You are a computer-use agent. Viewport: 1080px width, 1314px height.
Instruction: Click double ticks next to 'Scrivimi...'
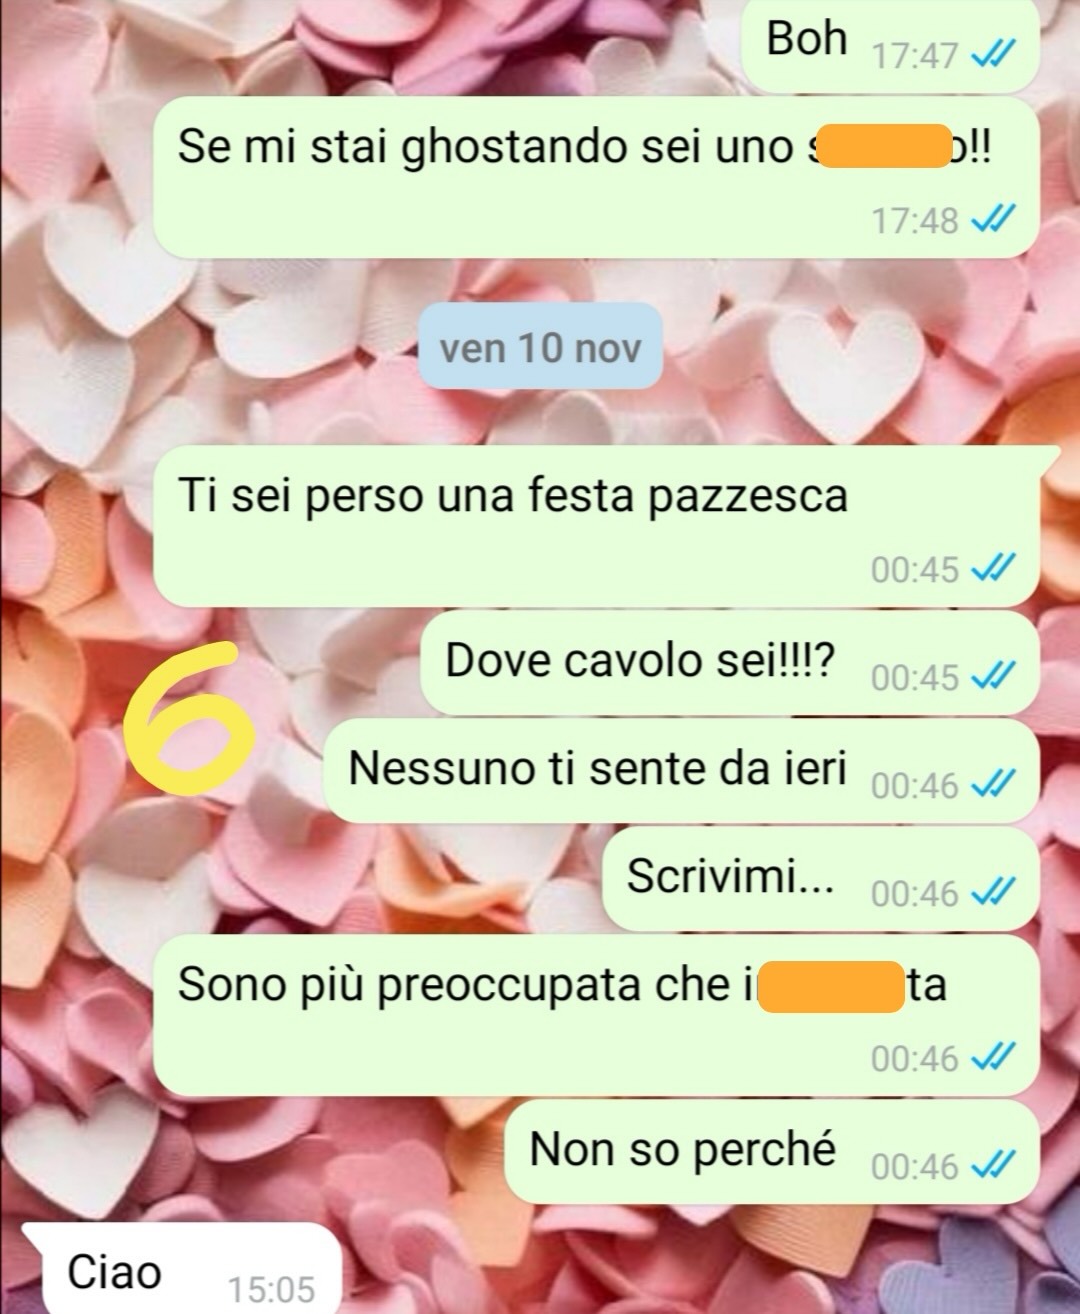click(994, 893)
